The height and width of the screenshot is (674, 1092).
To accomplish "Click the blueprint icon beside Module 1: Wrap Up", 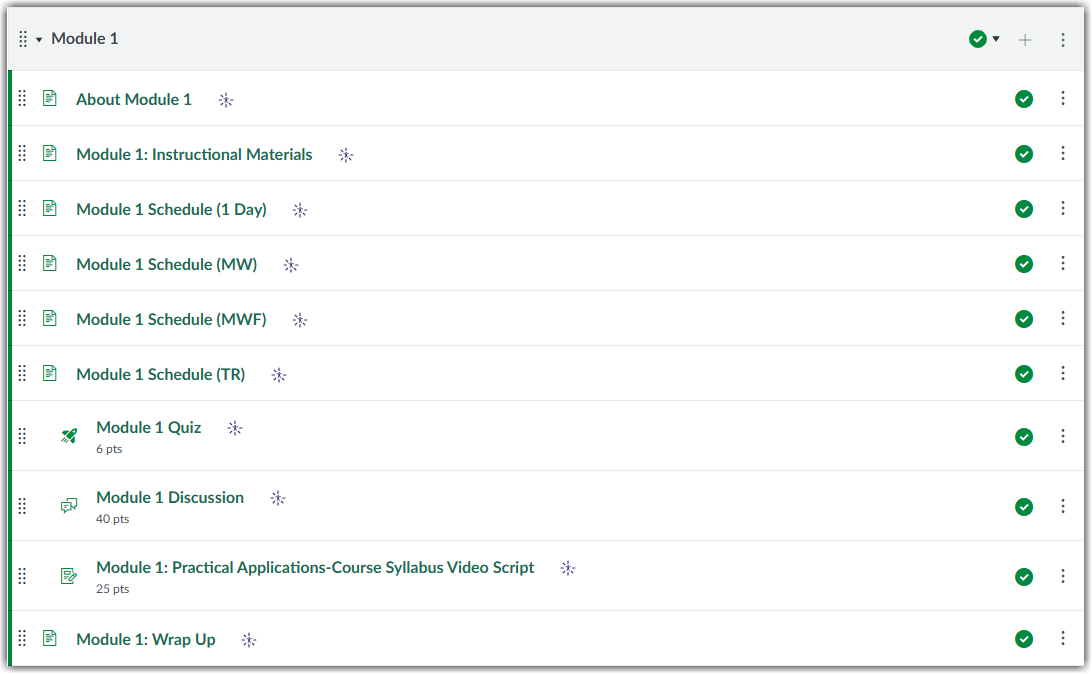I will (x=248, y=638).
